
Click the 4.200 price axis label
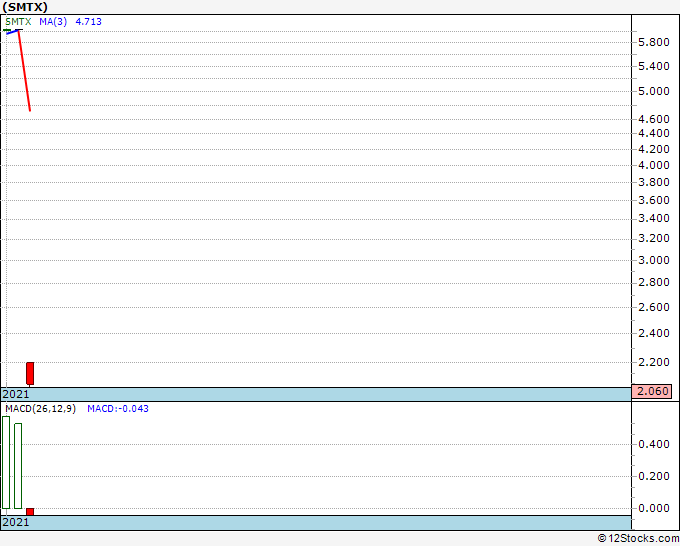pyautogui.click(x=654, y=149)
